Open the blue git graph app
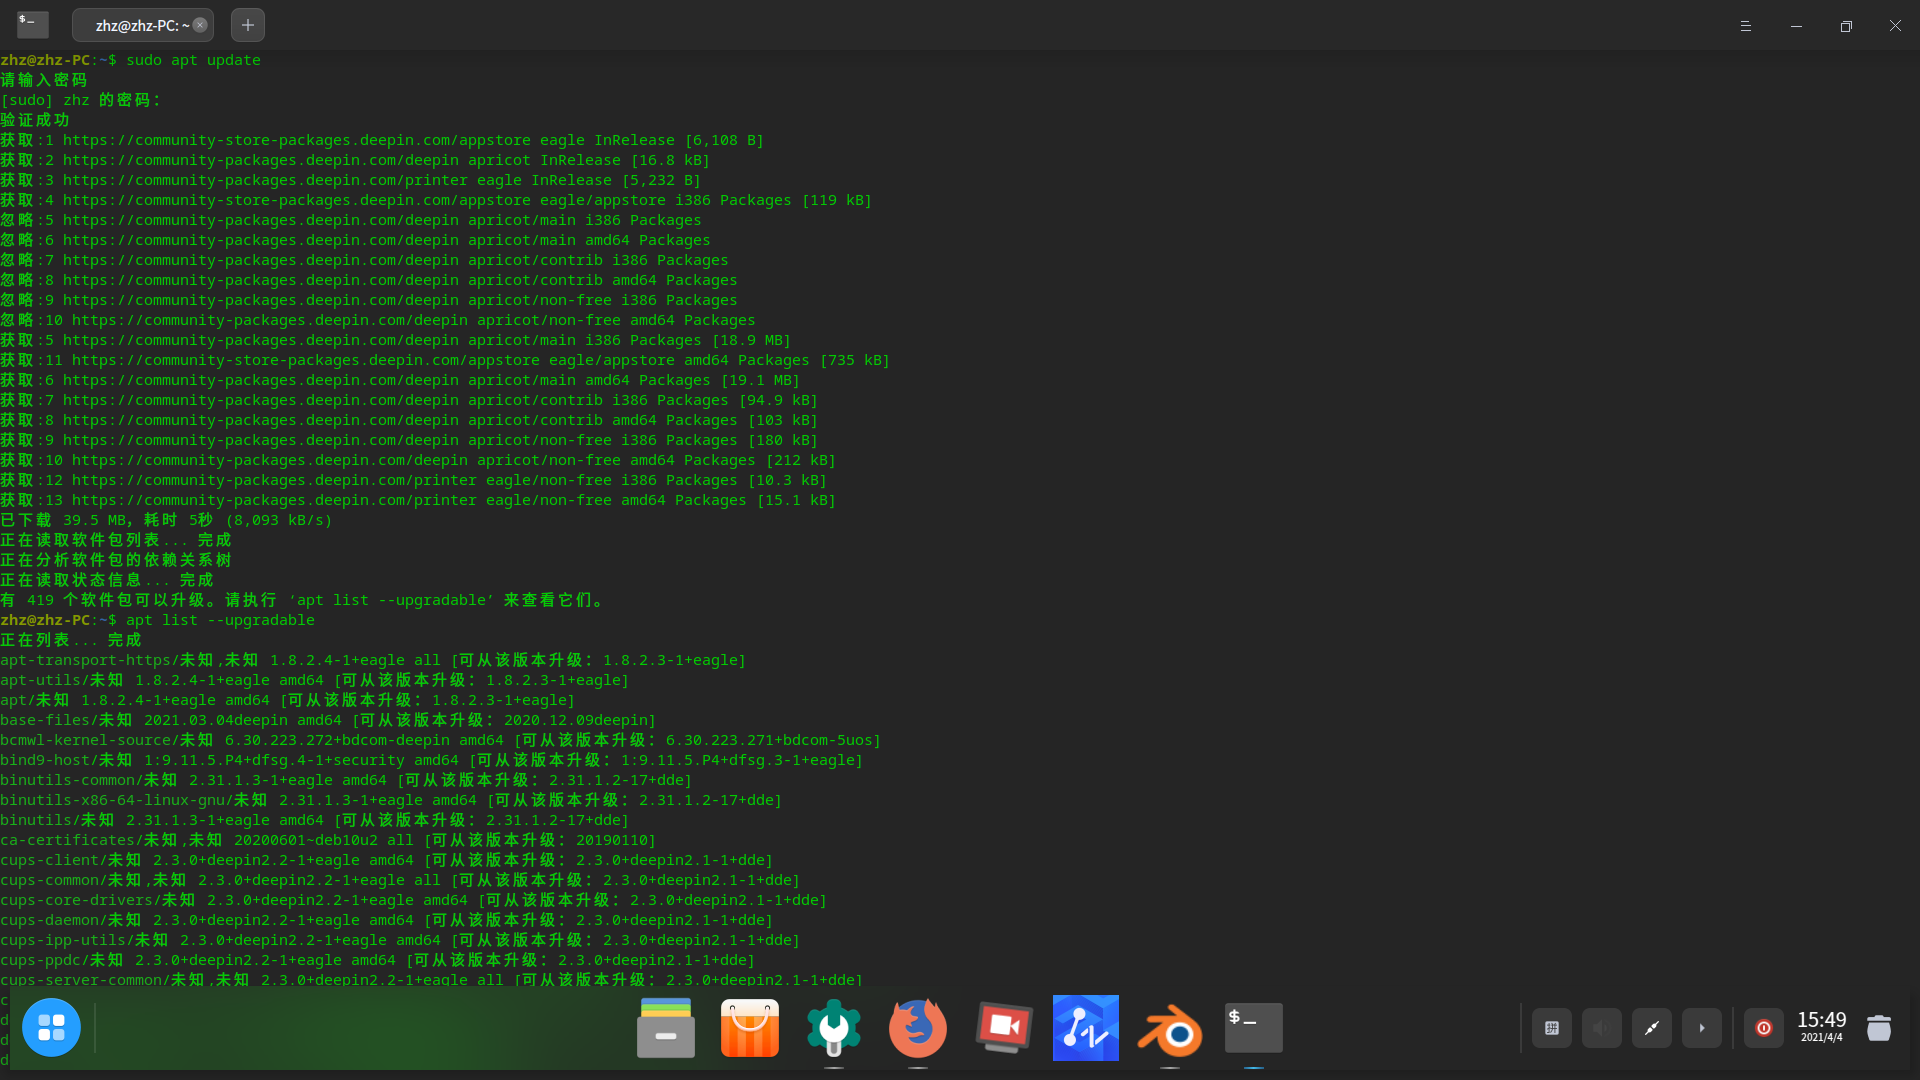This screenshot has height=1080, width=1920. pos(1086,1027)
